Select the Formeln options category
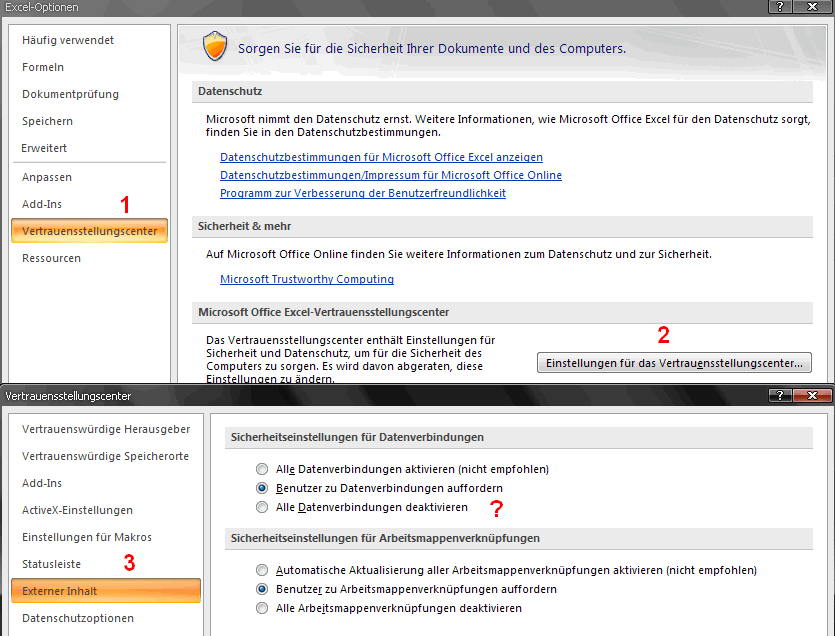This screenshot has width=835, height=636. (x=43, y=67)
